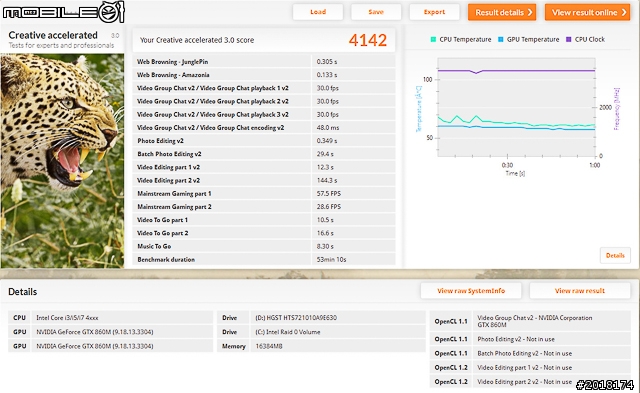Click the leopard benchmark image
Image resolution: width=640 pixels, height=393 pixels.
pos(62,161)
